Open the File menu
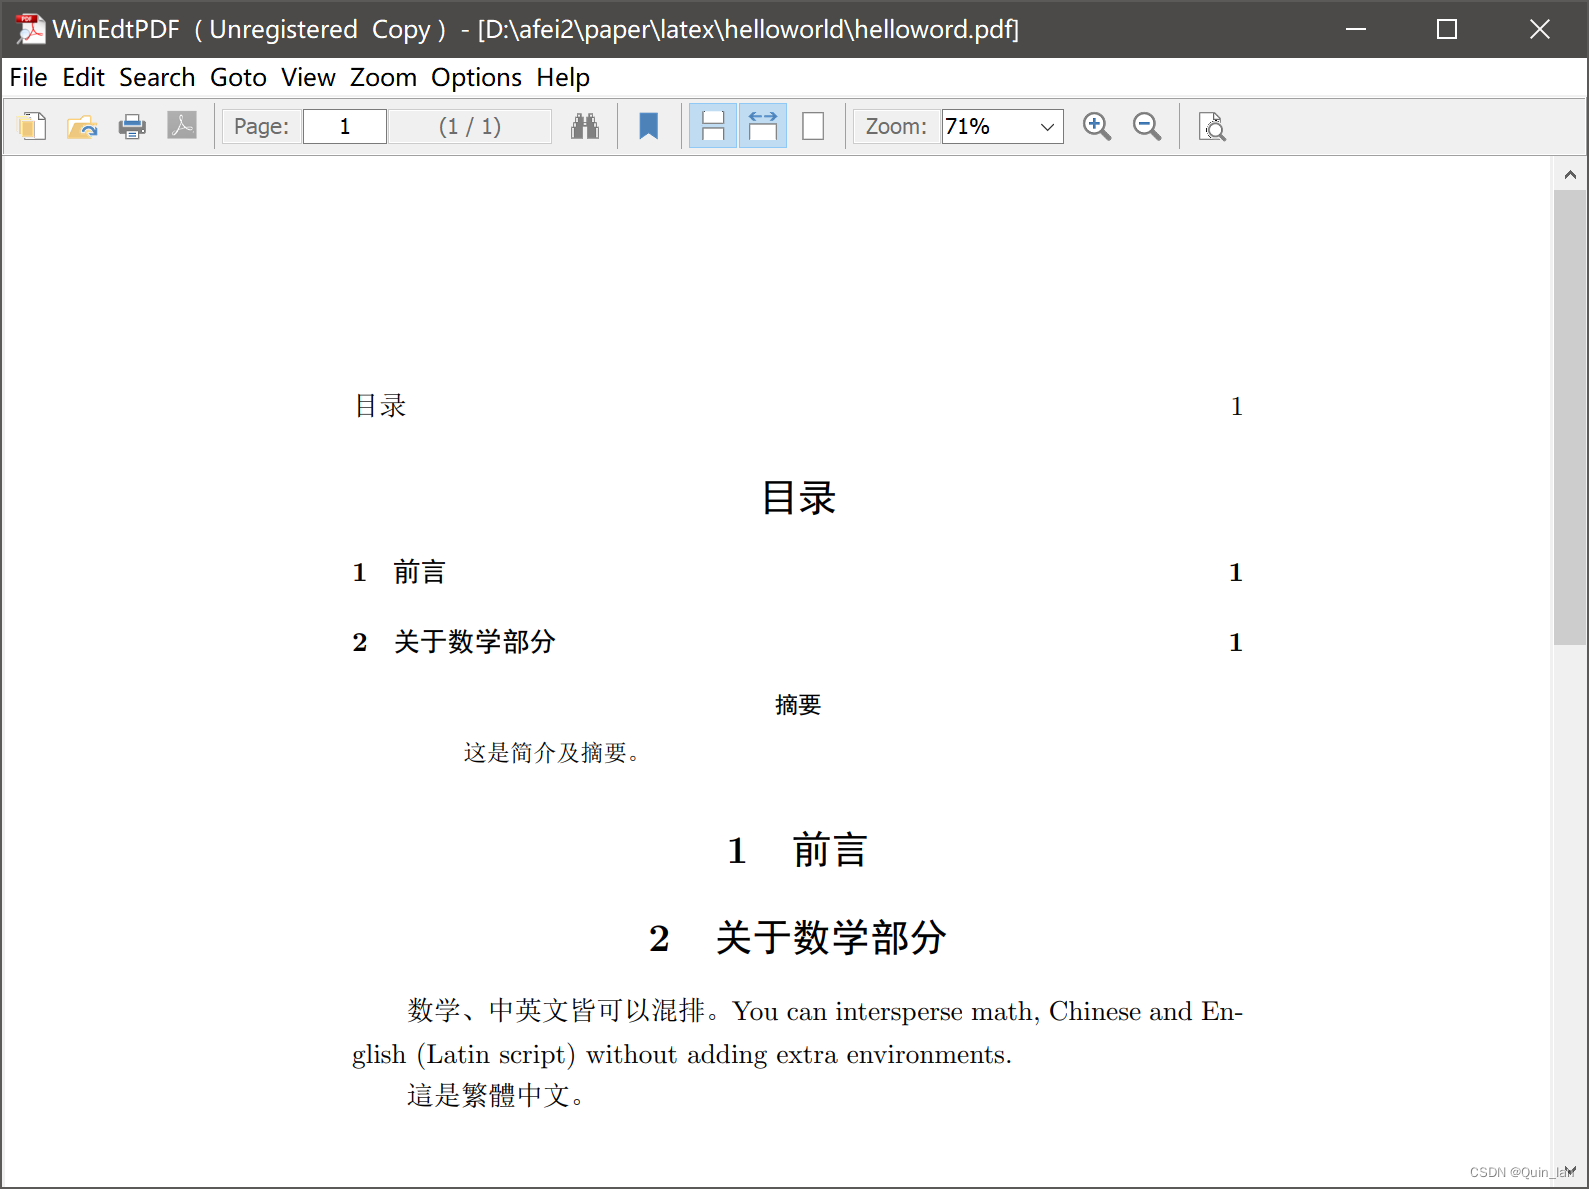 click(28, 77)
